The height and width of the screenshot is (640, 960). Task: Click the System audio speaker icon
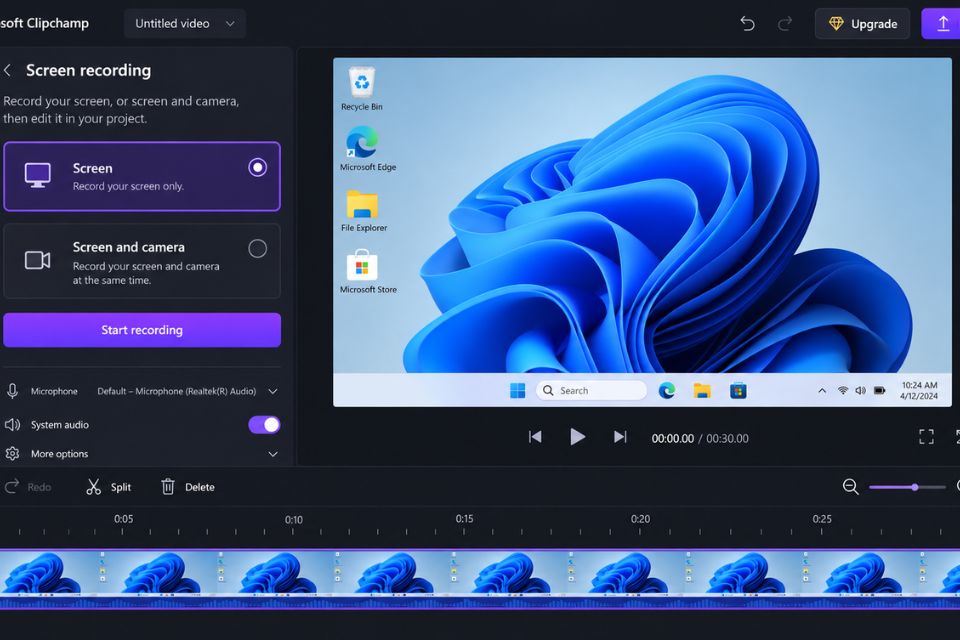click(12, 424)
